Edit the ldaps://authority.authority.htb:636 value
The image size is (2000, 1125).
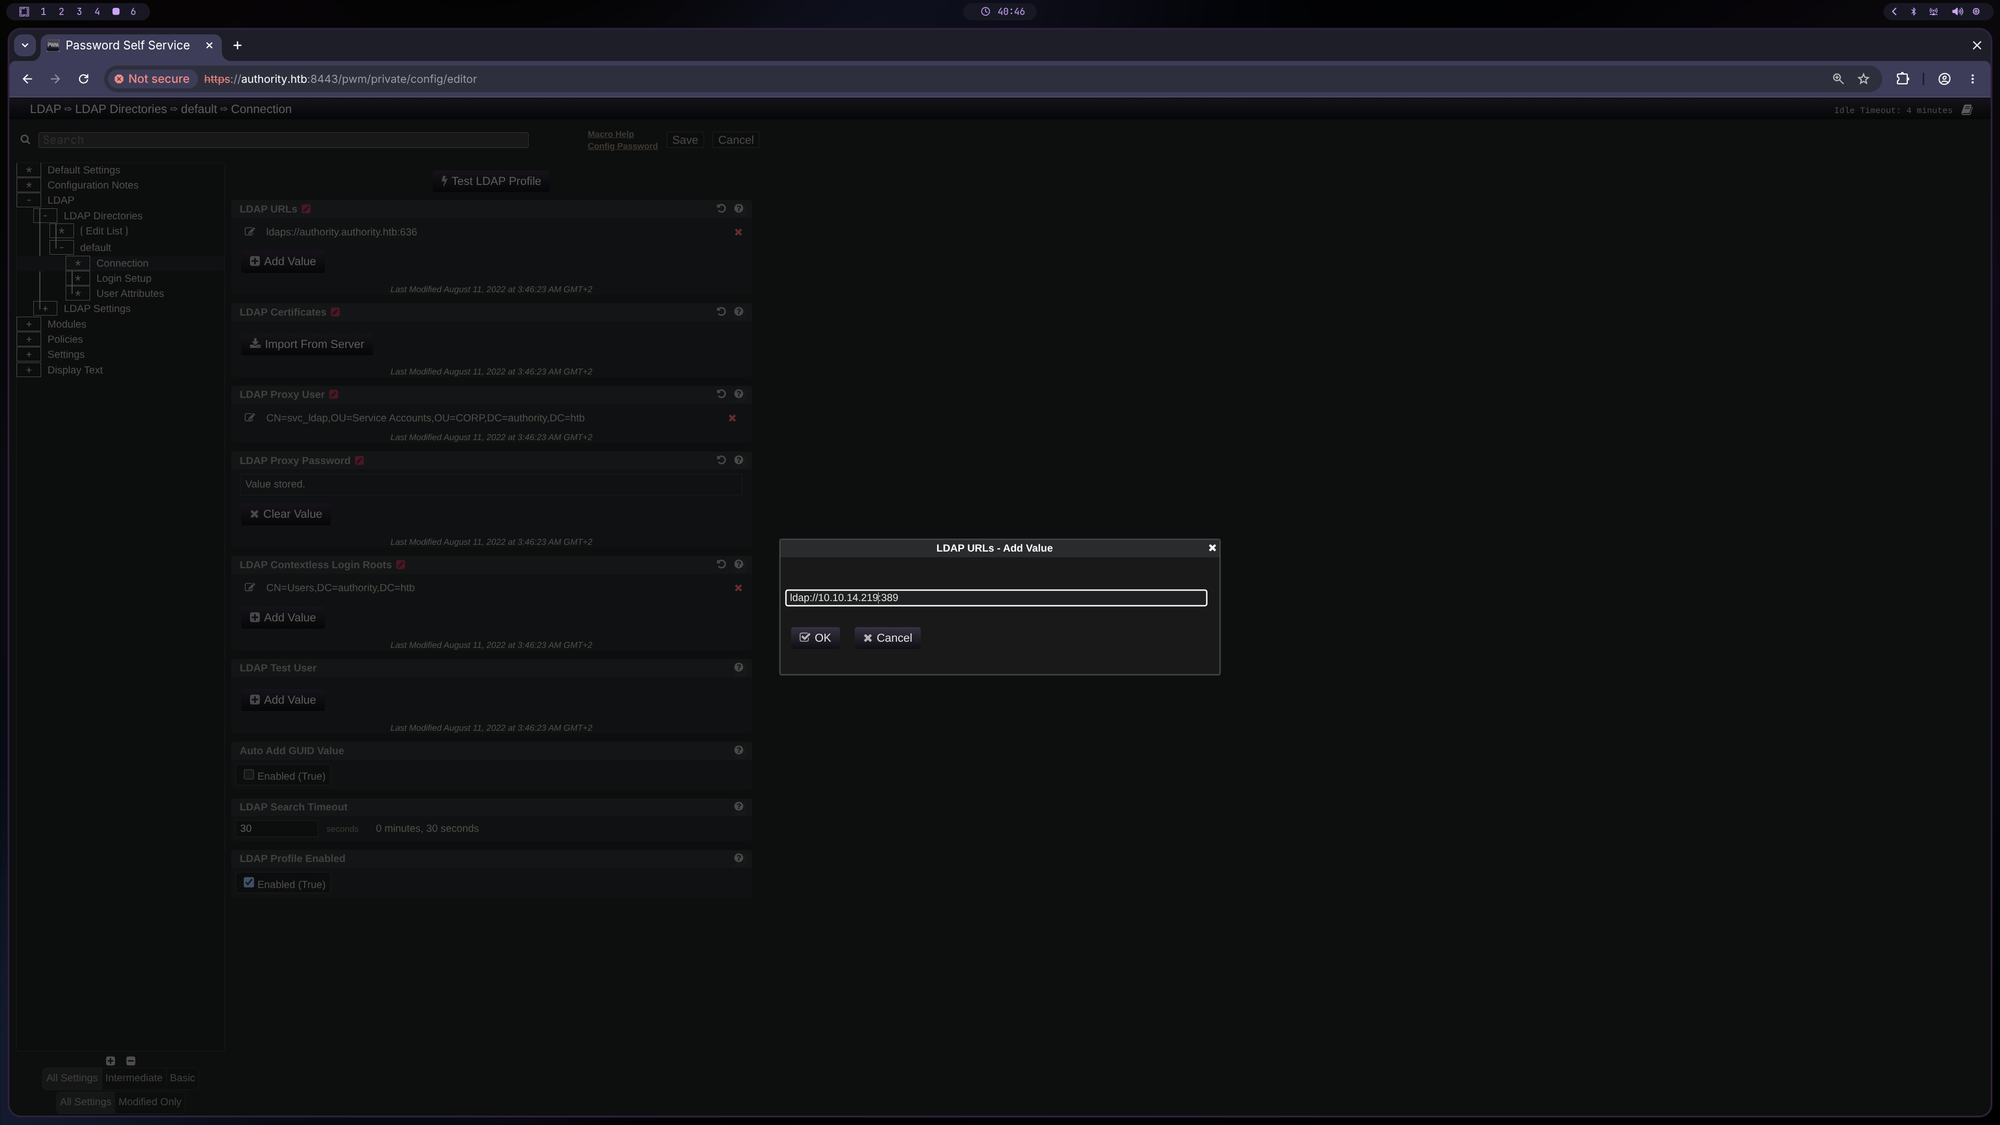point(250,232)
